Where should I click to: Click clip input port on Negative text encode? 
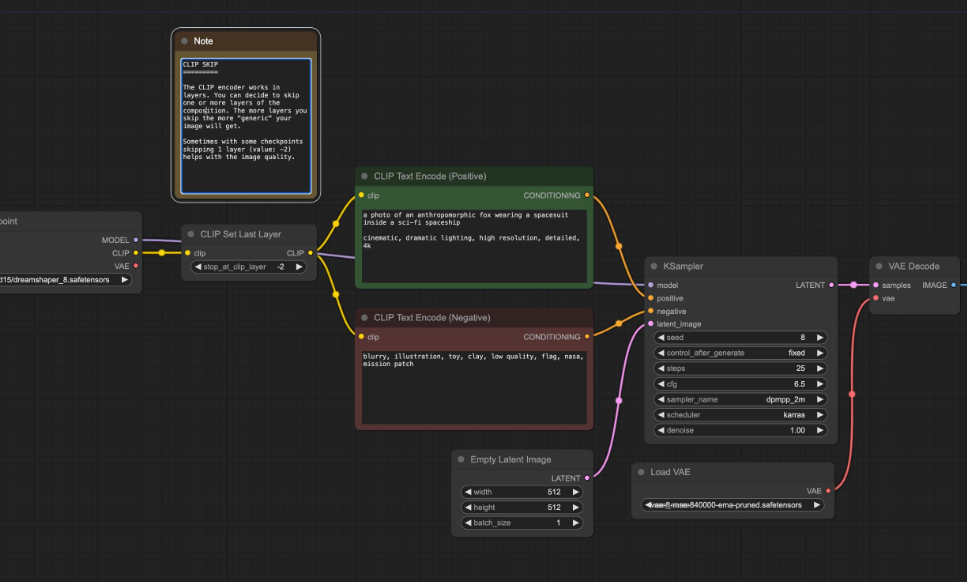361,337
